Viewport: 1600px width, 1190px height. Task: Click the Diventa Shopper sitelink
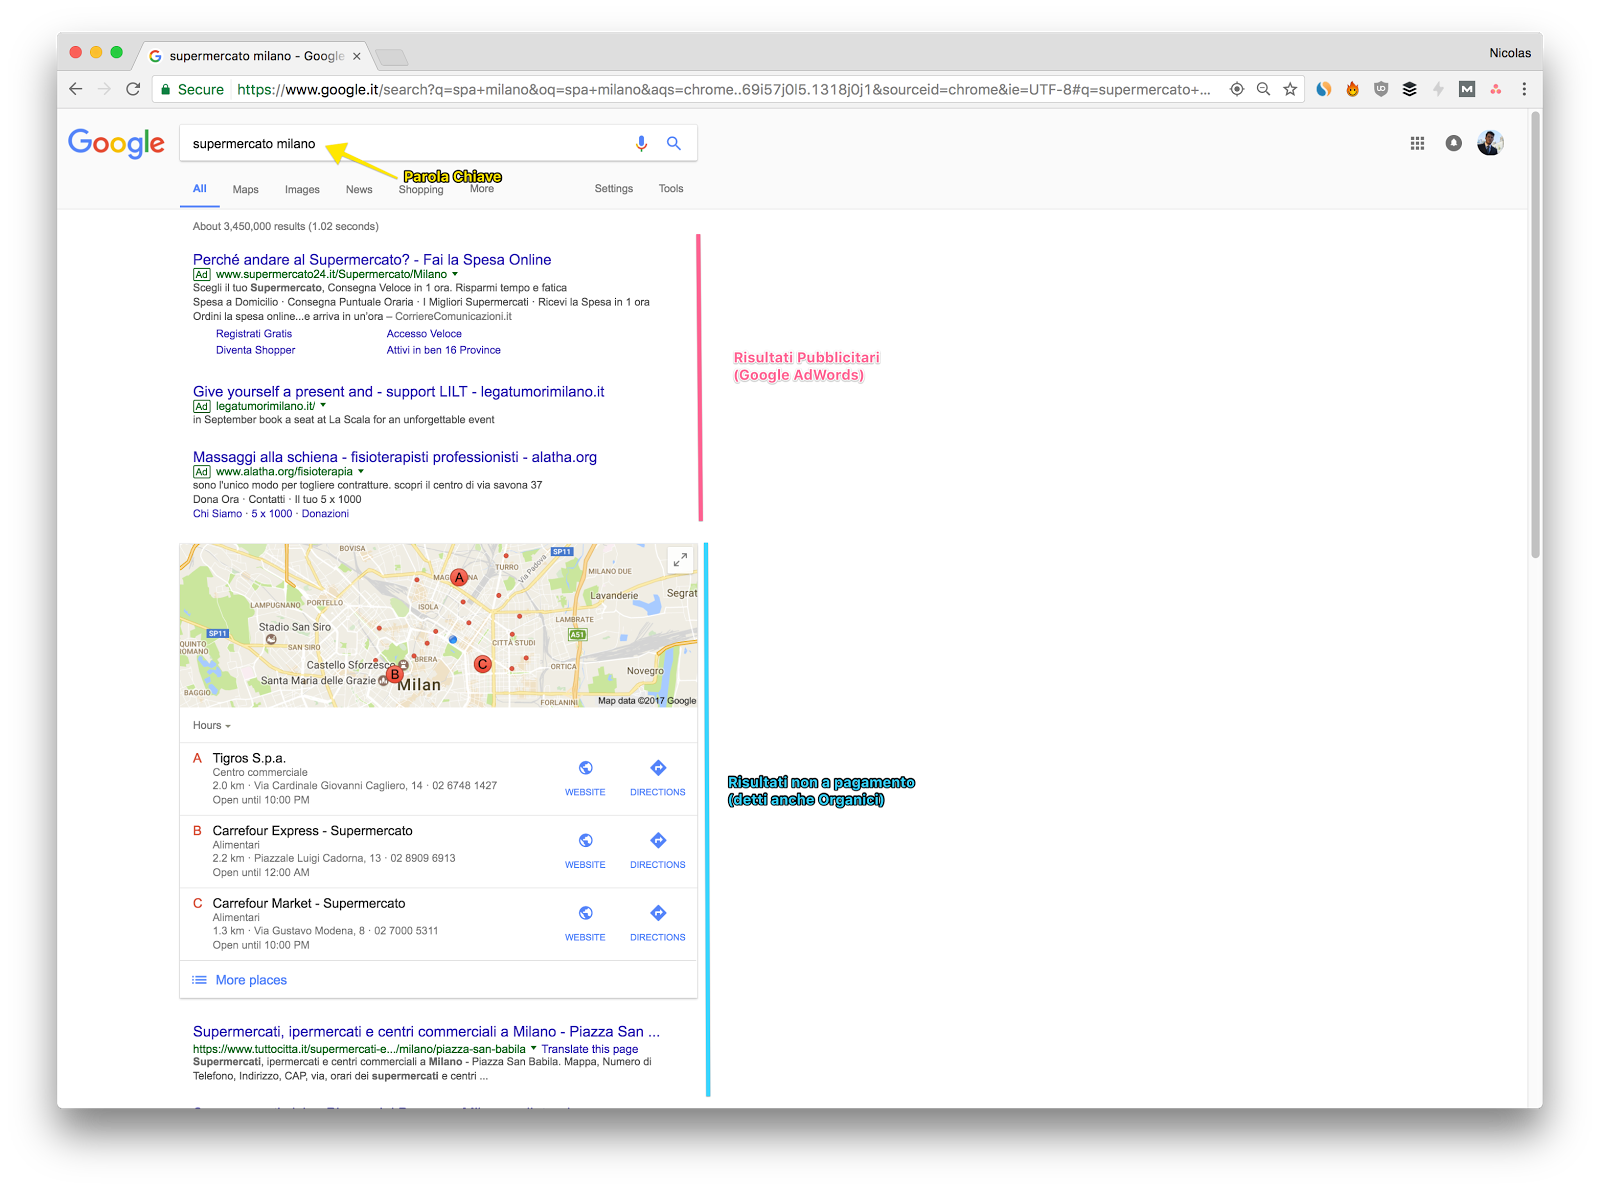coord(256,350)
